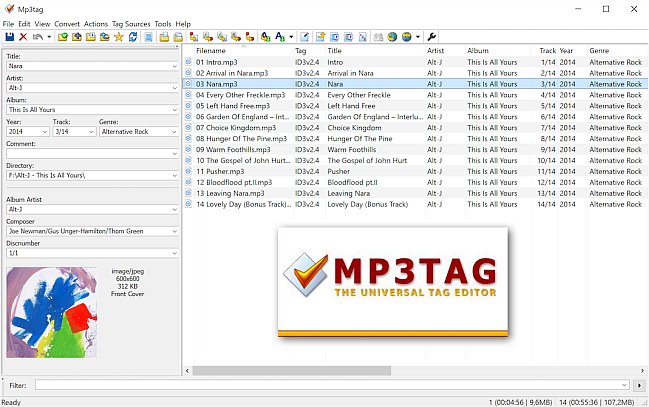
Task: Click the file icon beside 11 Pusher.mp3
Action: 188,171
